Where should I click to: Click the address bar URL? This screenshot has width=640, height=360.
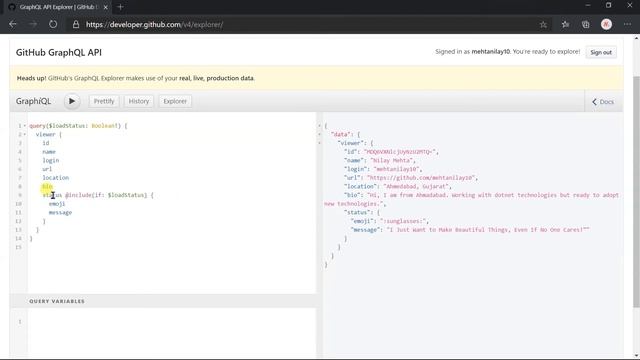coord(154,24)
